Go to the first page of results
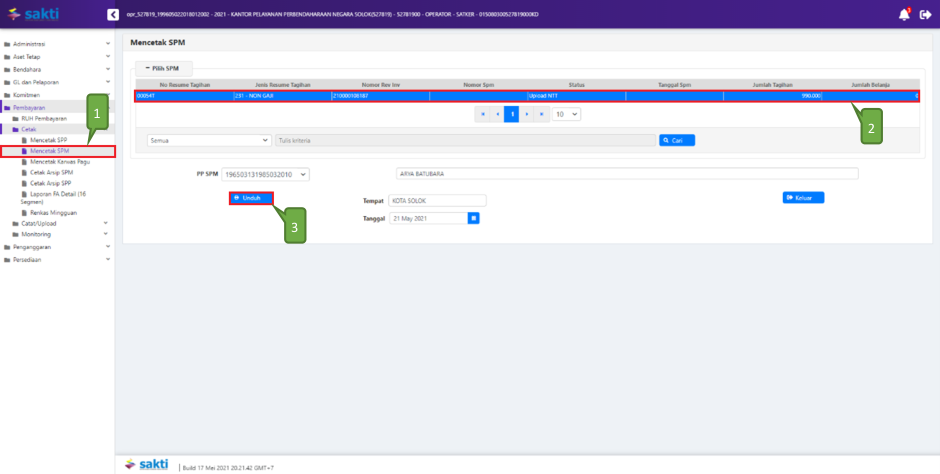 click(483, 115)
